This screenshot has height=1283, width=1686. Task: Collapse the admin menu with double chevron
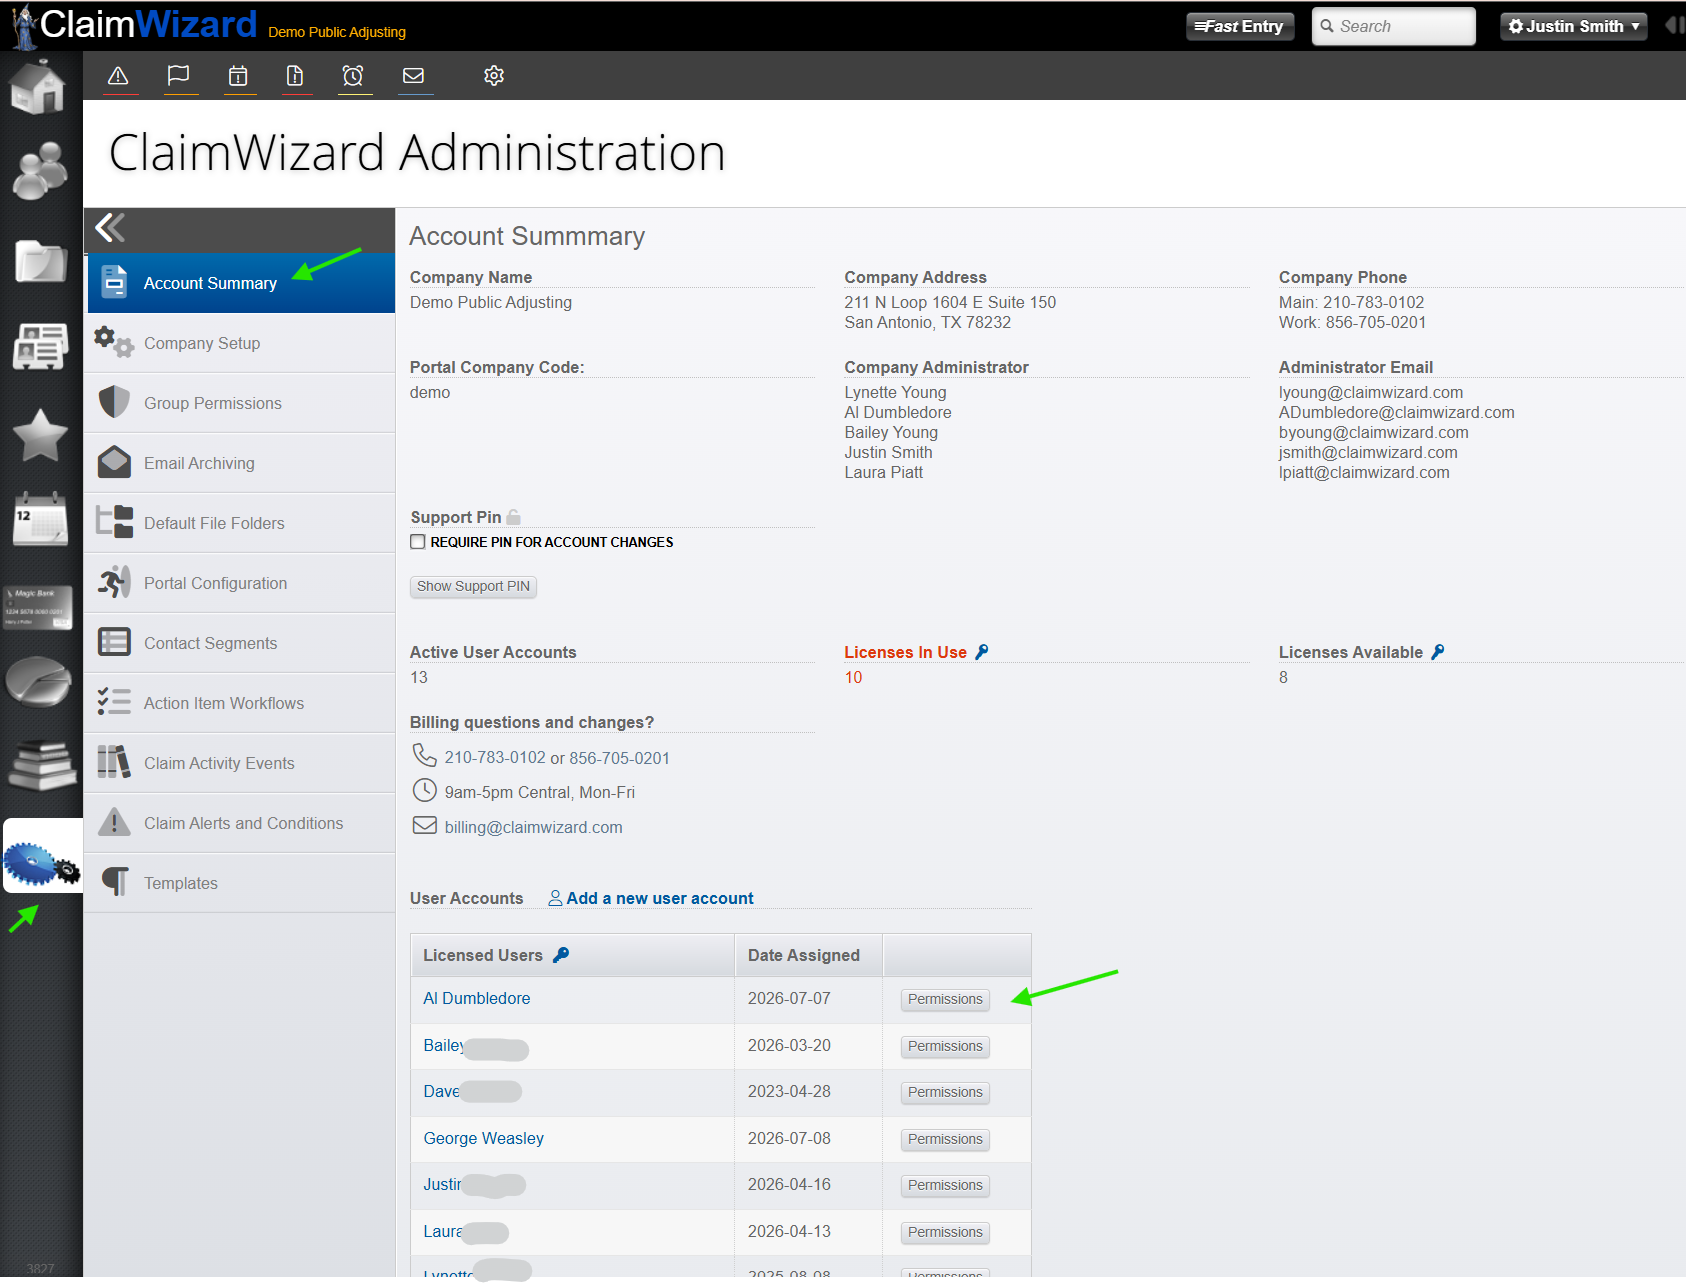tap(110, 228)
